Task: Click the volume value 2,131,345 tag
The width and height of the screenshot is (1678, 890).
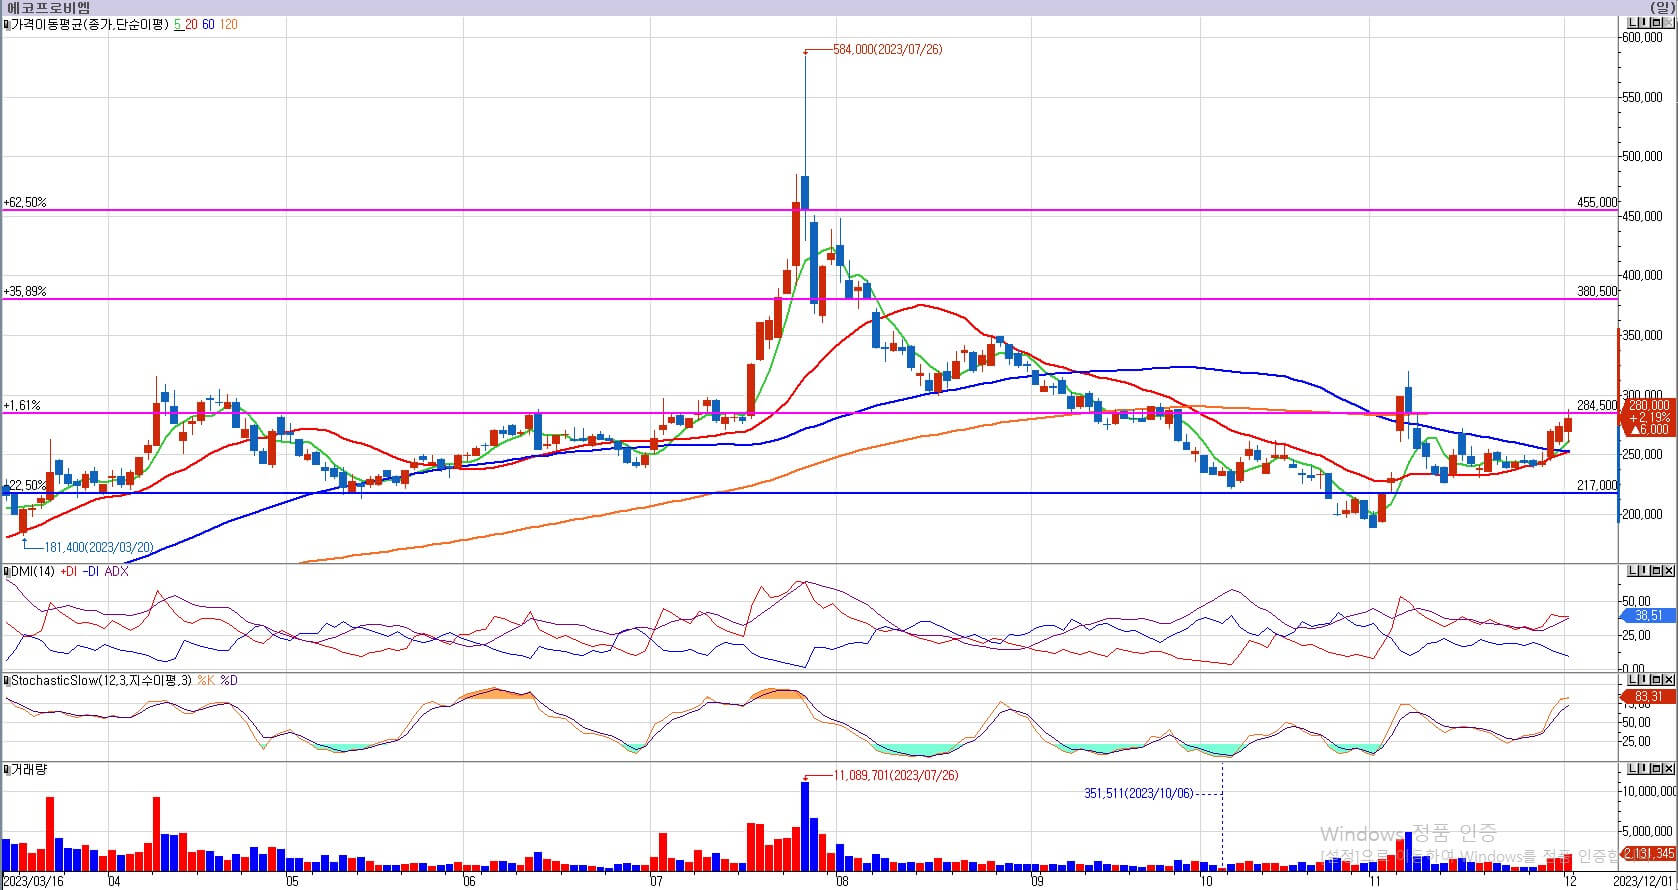Action: [1648, 853]
